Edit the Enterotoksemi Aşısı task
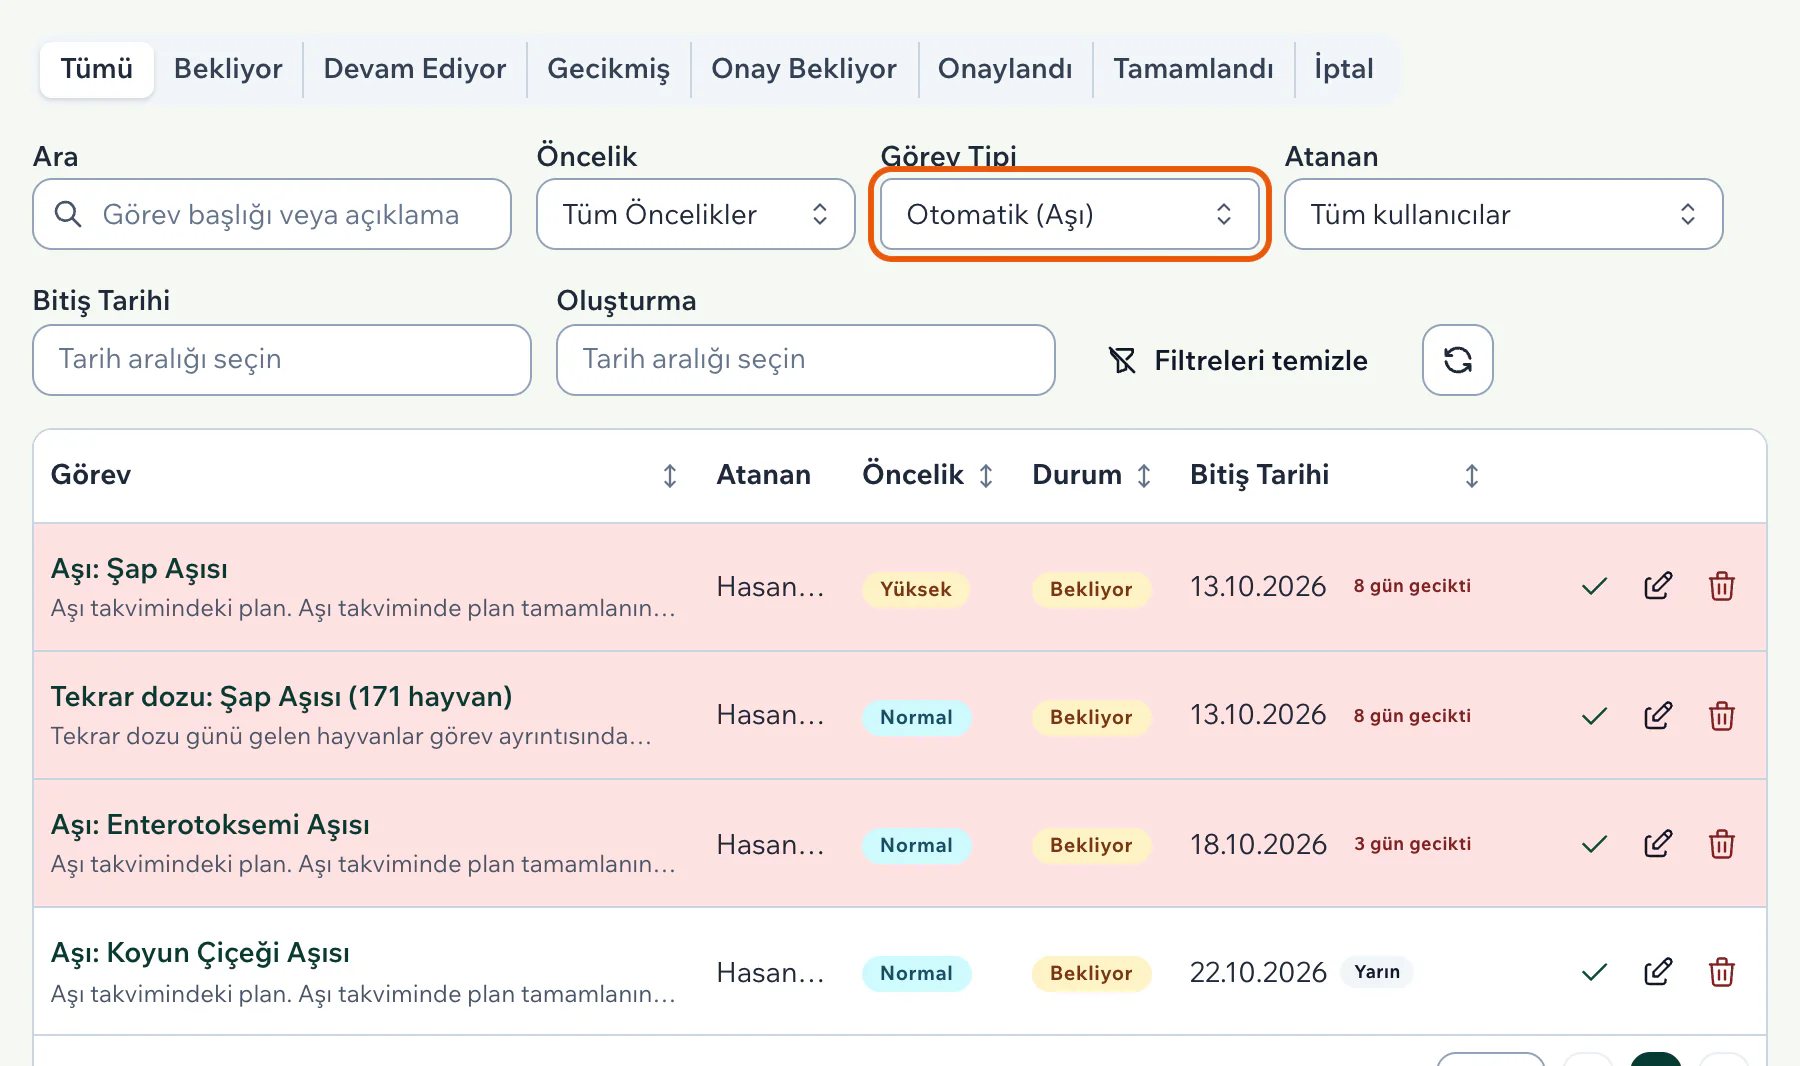The width and height of the screenshot is (1800, 1066). [1658, 844]
